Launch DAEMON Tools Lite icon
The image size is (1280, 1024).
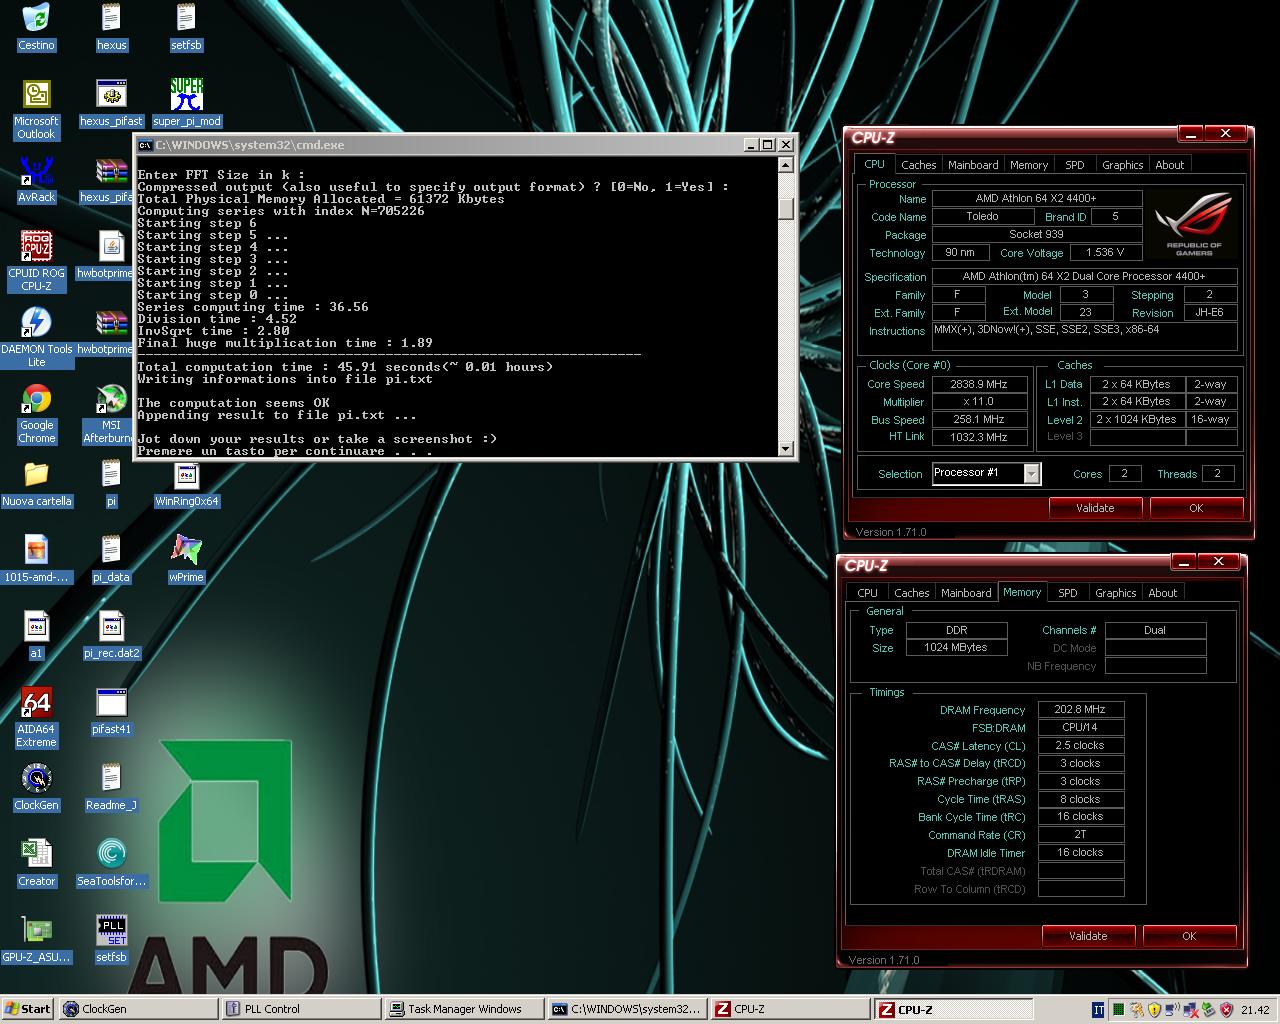(36, 337)
